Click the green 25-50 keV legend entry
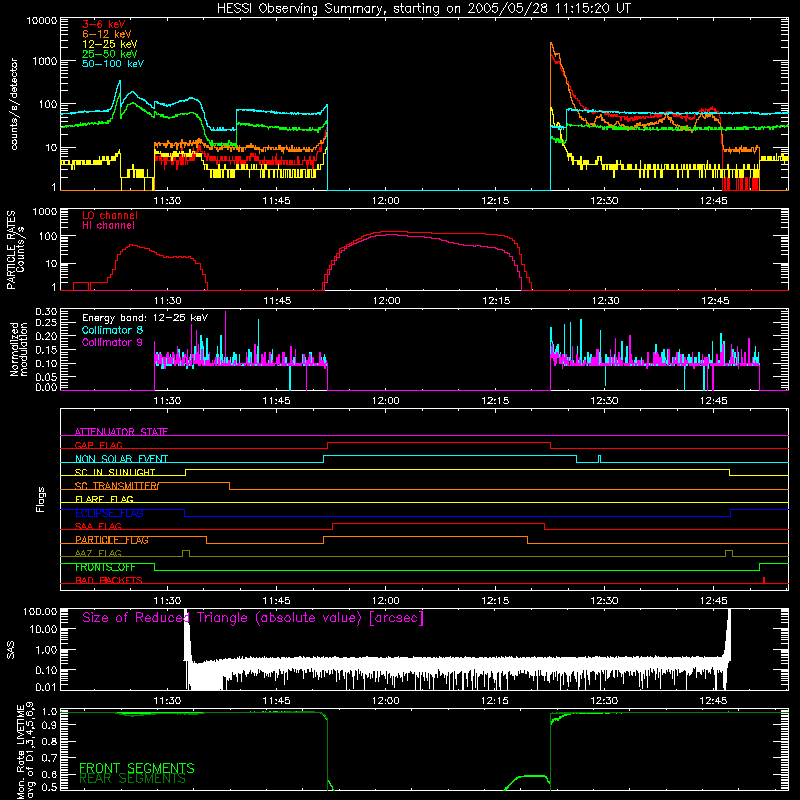800x800 pixels. pos(110,54)
